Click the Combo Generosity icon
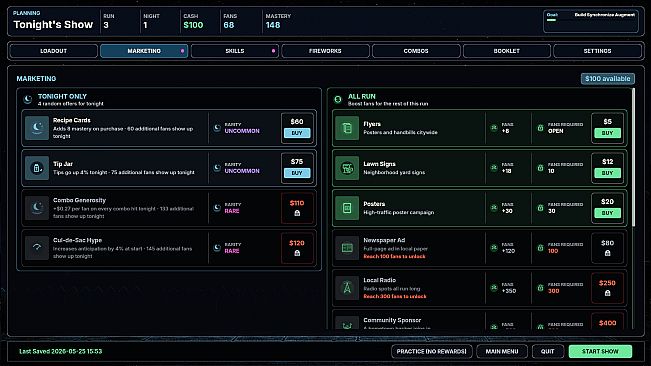The image size is (651, 366). (x=37, y=208)
